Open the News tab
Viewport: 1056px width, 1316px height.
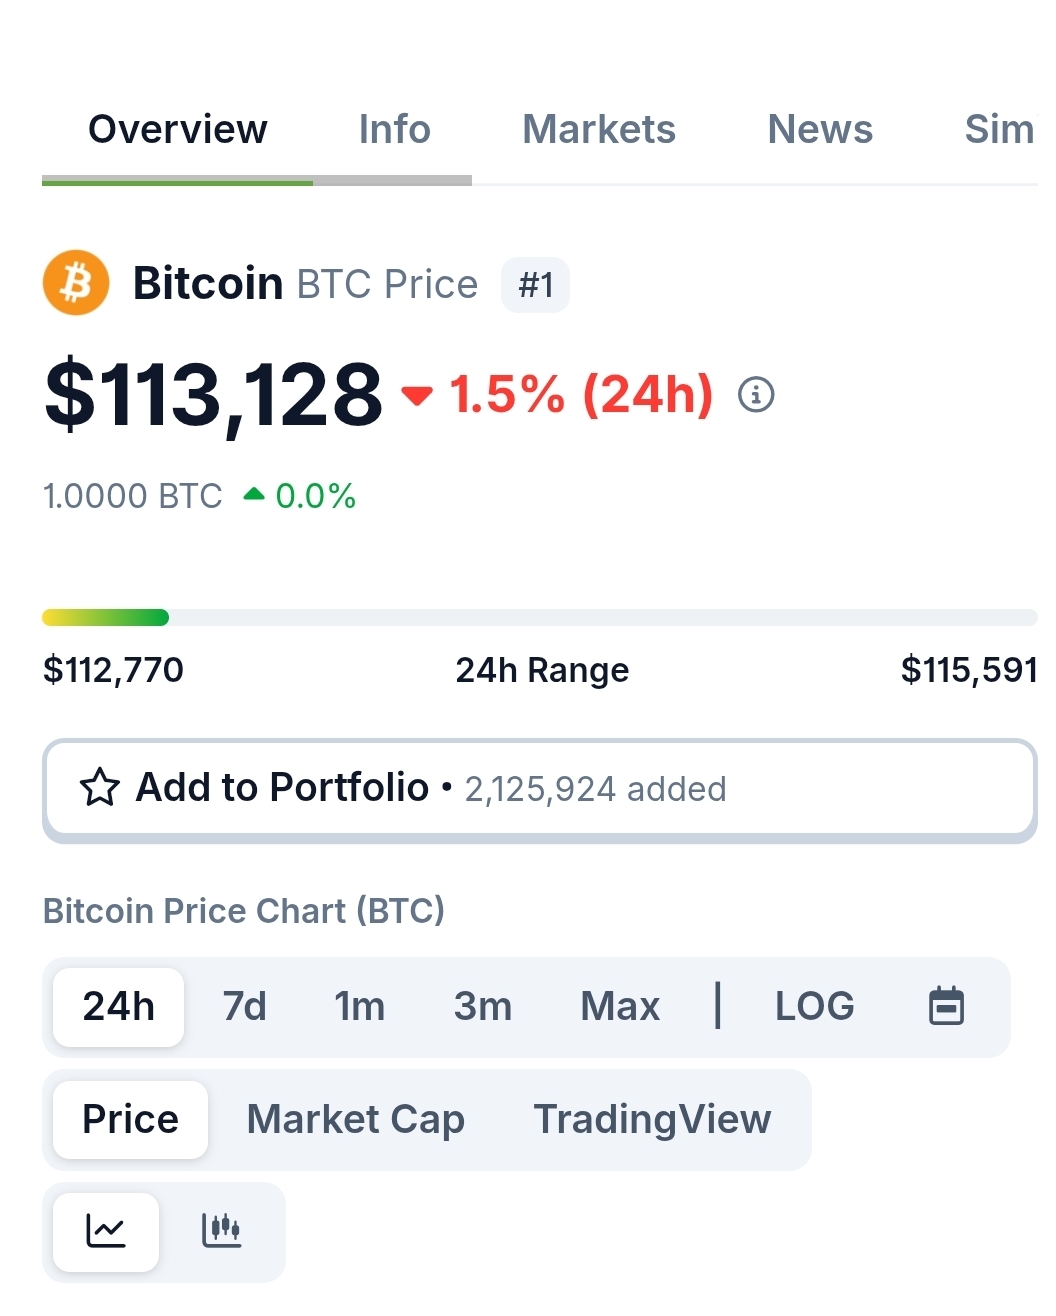click(820, 130)
